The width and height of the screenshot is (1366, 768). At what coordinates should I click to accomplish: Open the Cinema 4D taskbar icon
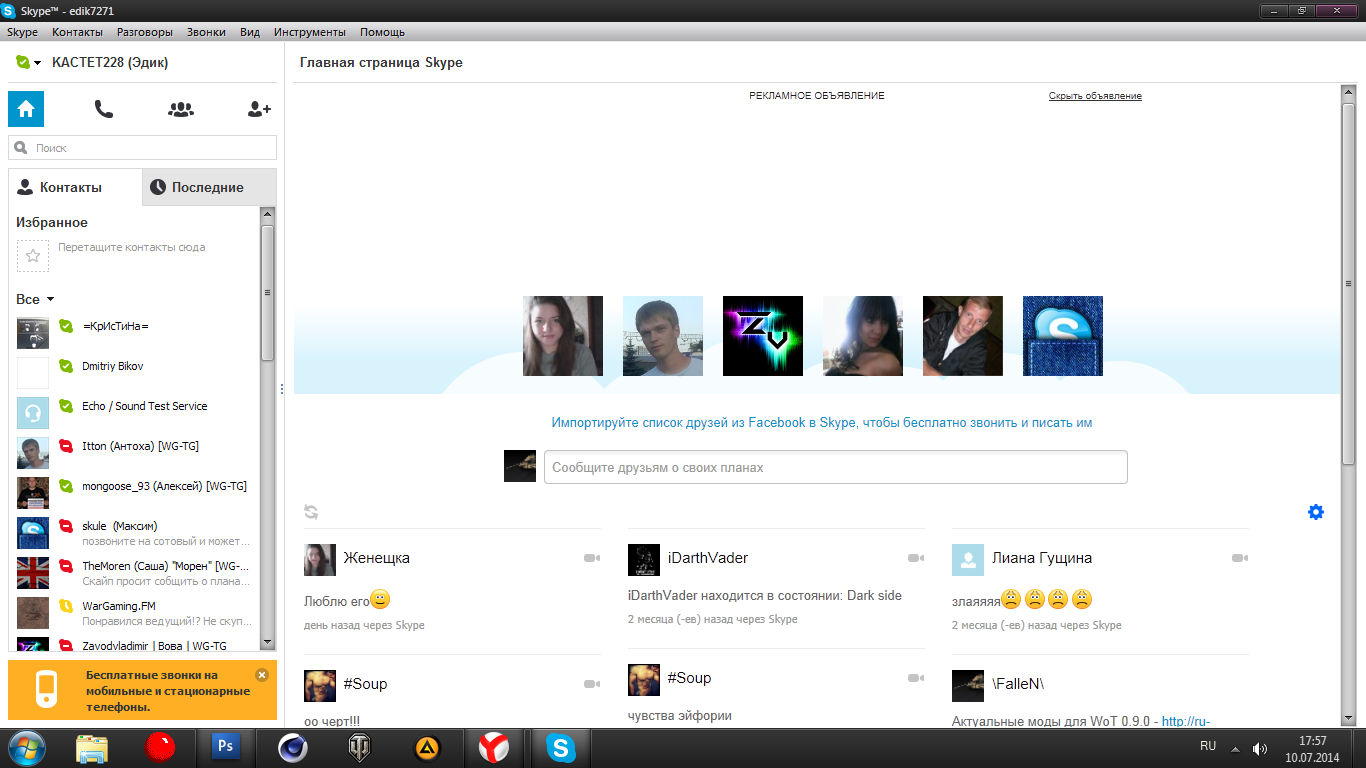point(293,747)
